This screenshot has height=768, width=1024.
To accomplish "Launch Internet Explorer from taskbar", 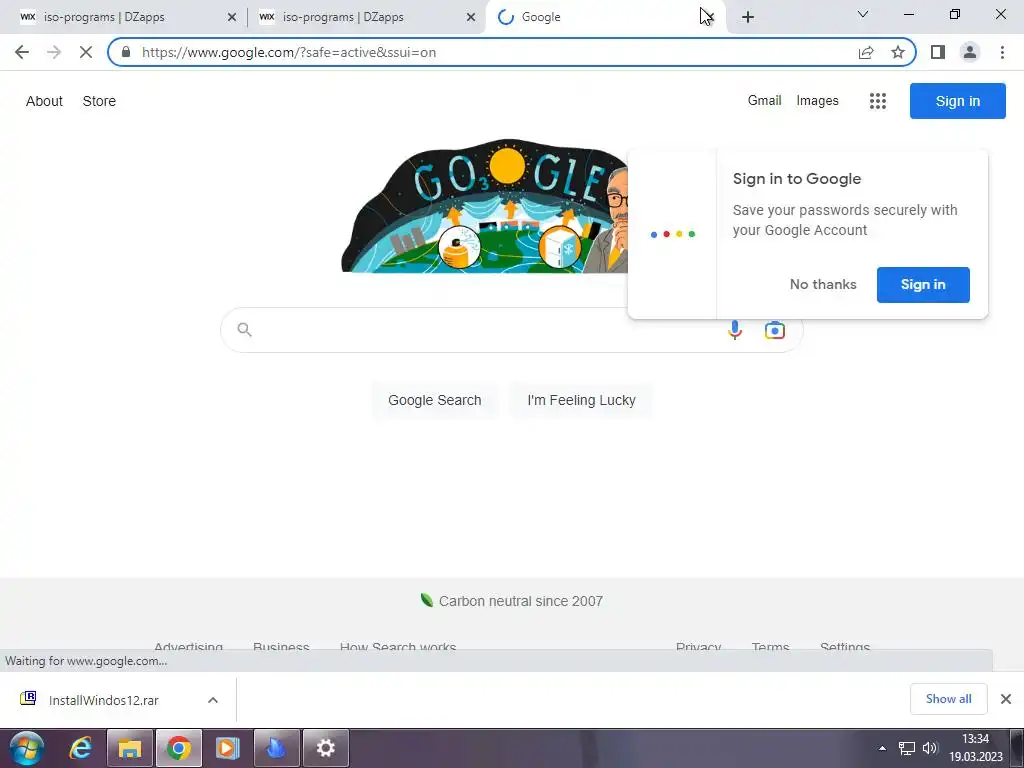I will 80,748.
